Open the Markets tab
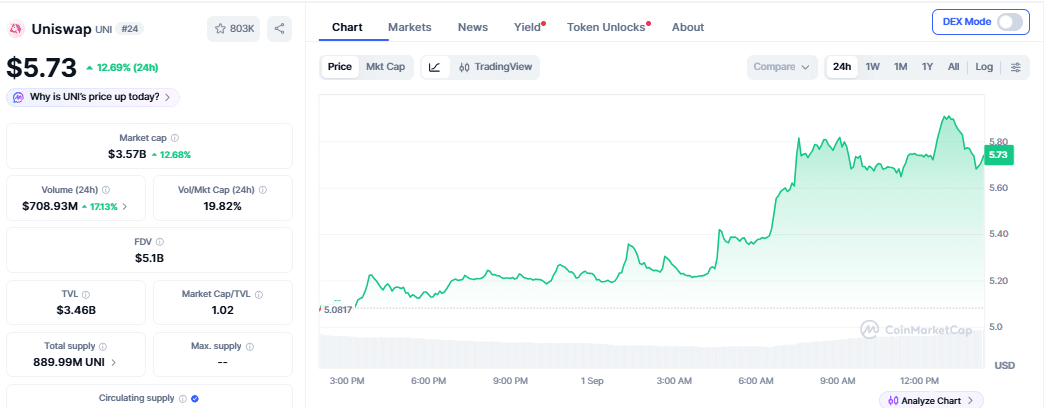1044x408 pixels. point(409,27)
